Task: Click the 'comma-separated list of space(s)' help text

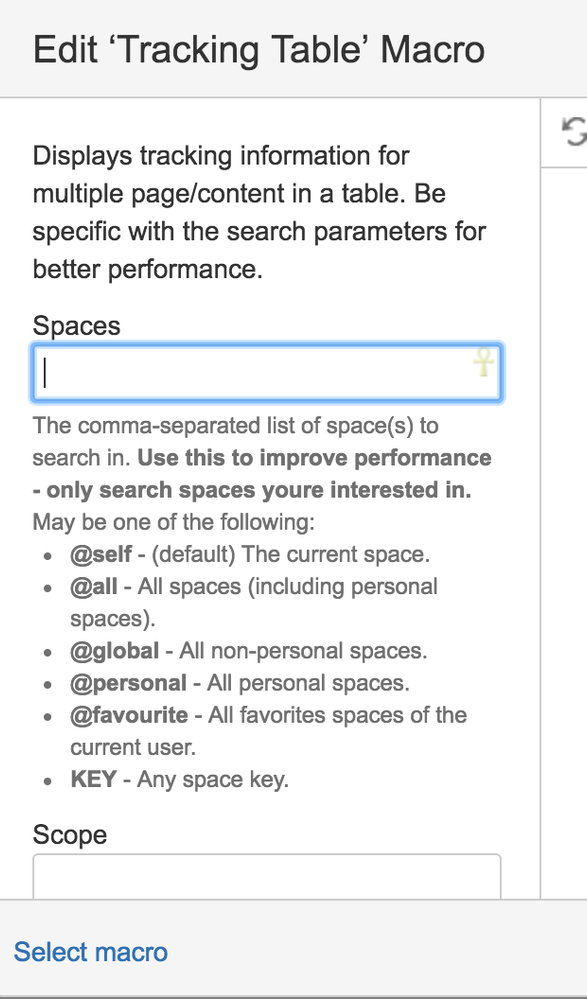Action: pyautogui.click(x=236, y=426)
